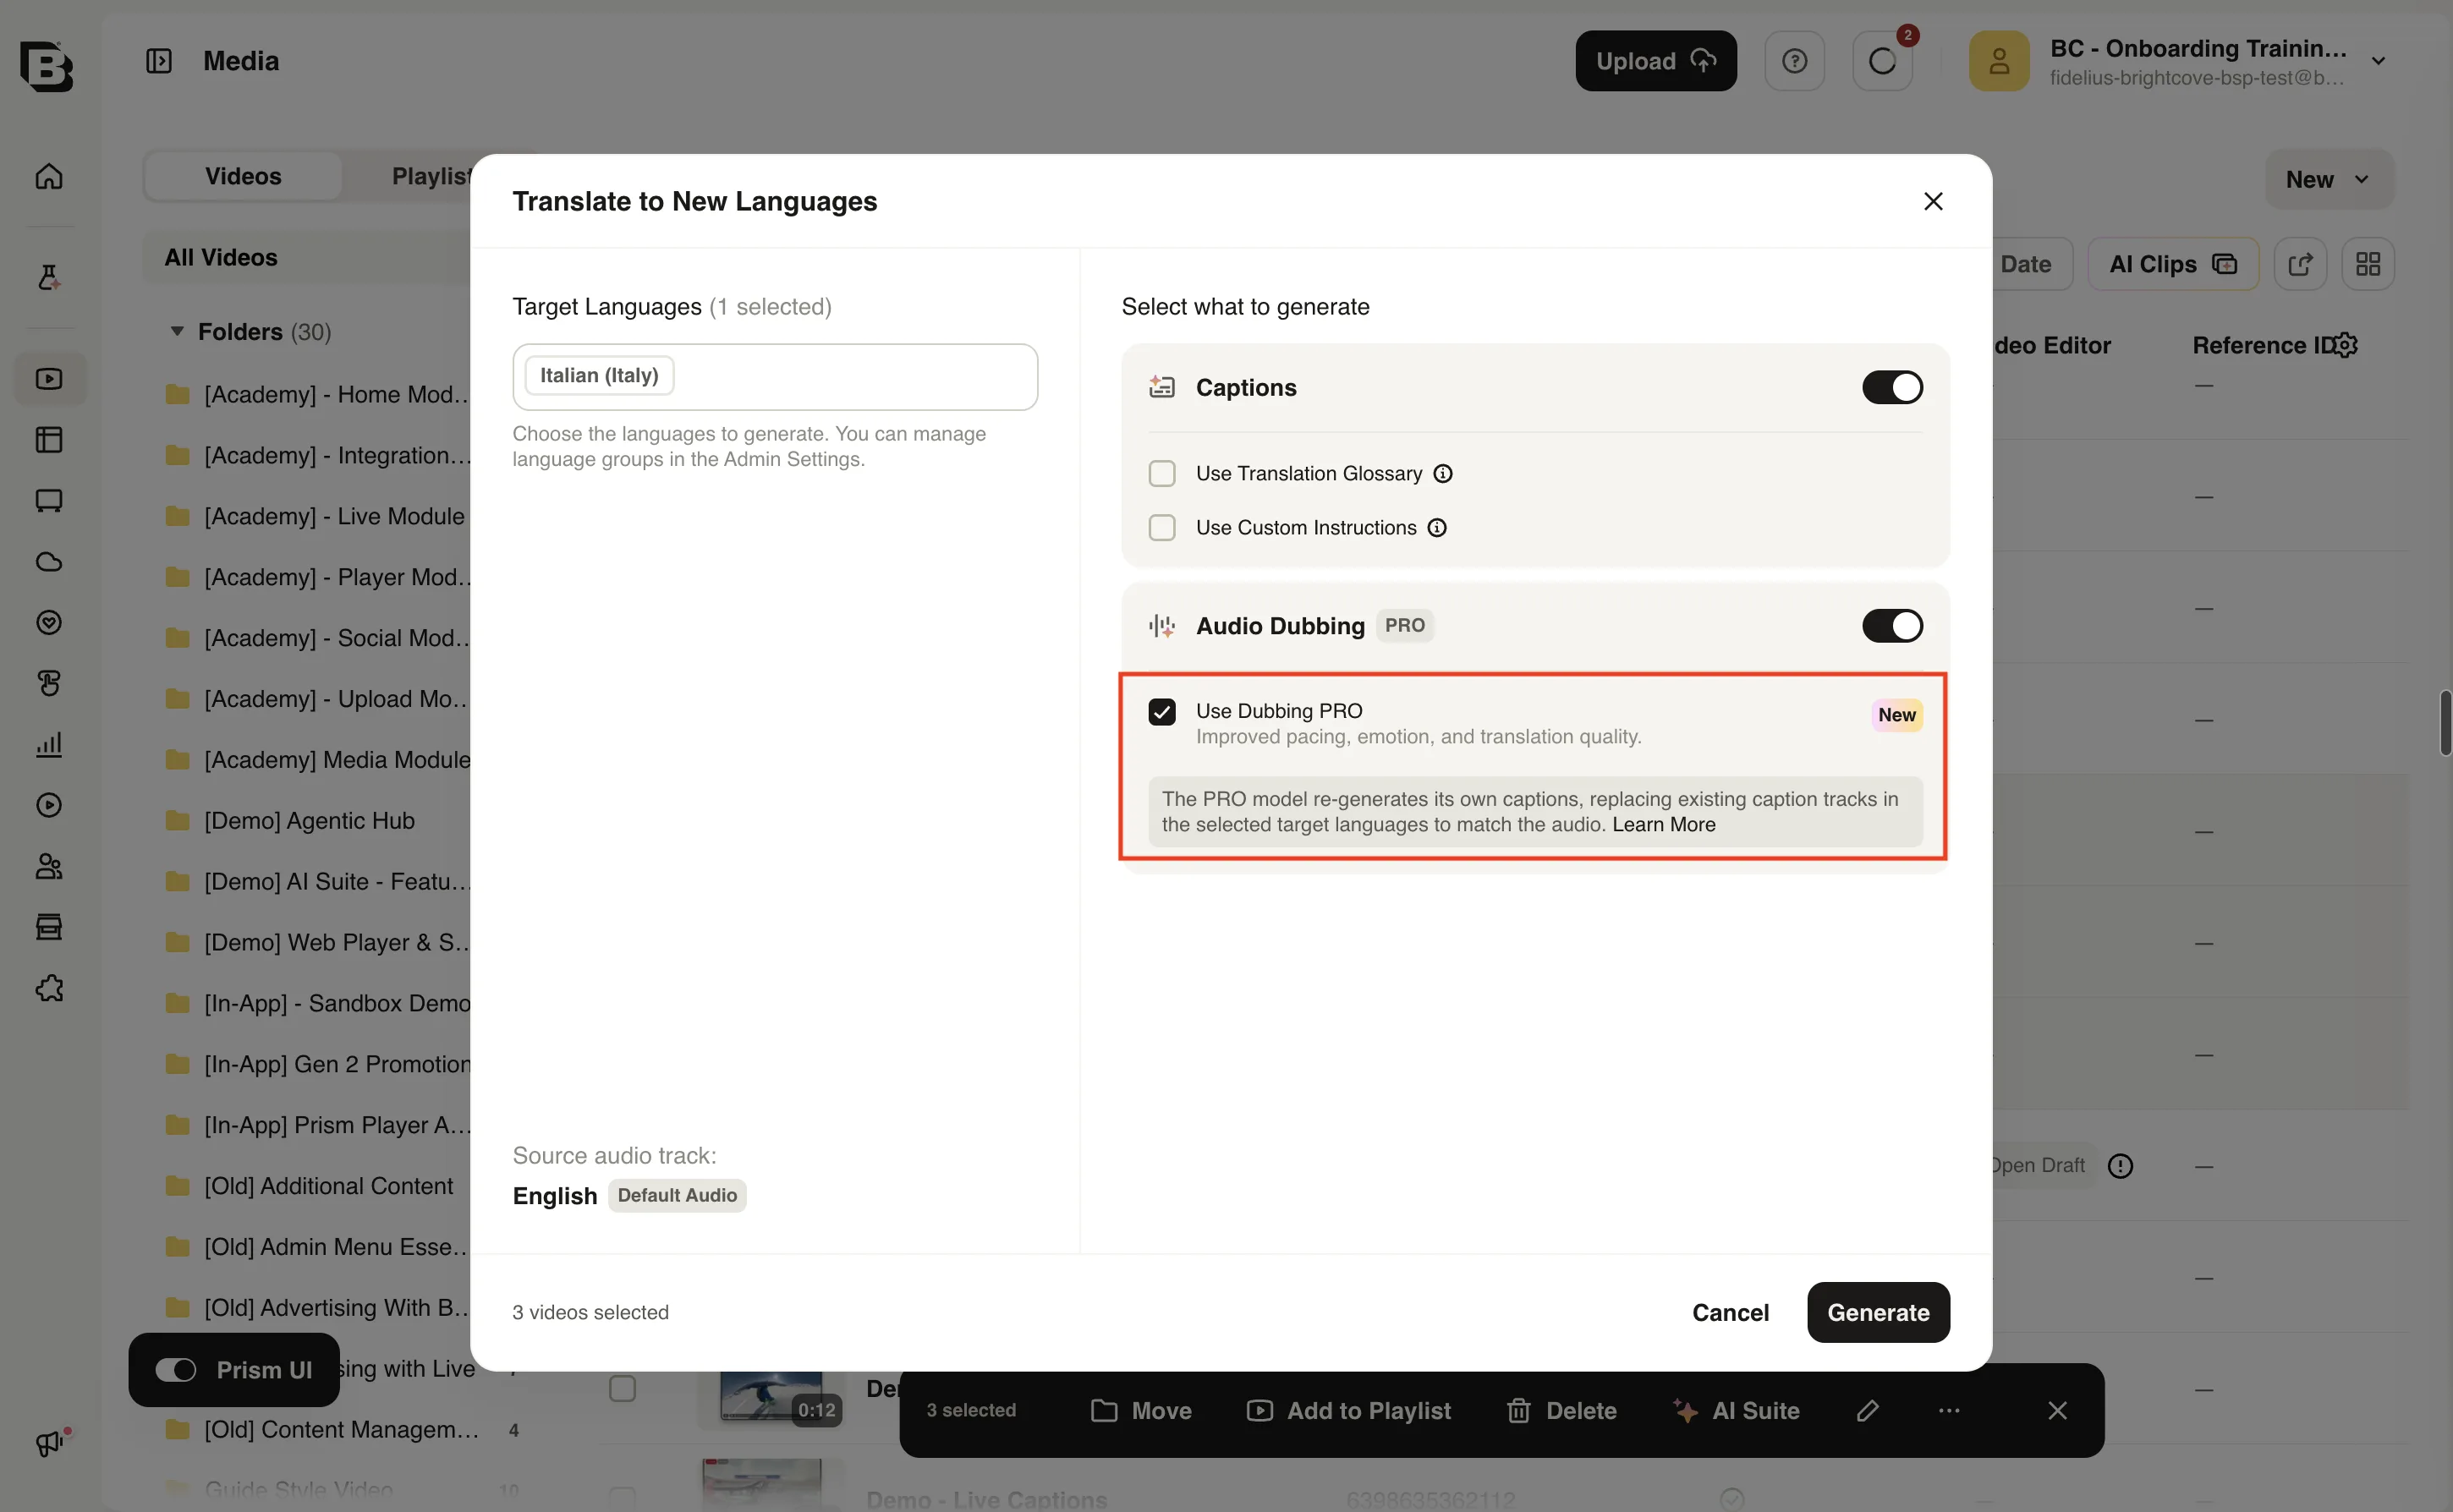
Task: Collapse the Folders tree triangle
Action: [x=177, y=331]
